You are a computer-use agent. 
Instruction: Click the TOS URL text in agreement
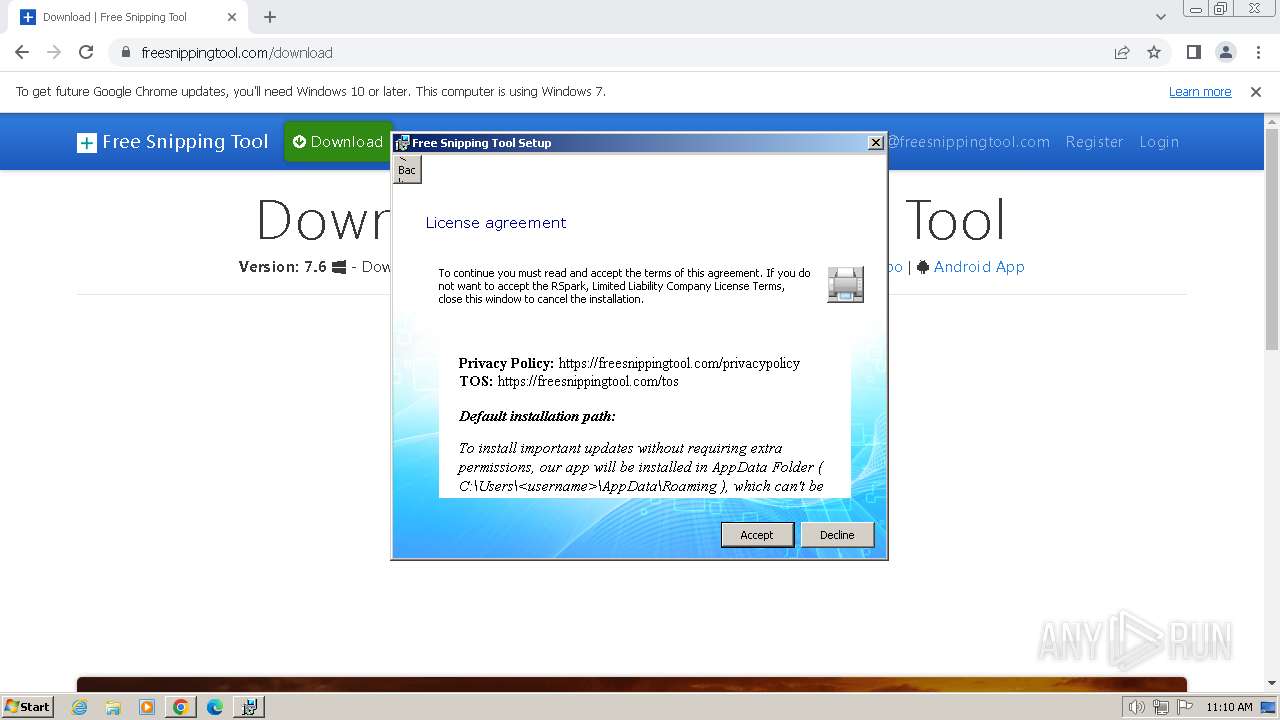(x=588, y=381)
